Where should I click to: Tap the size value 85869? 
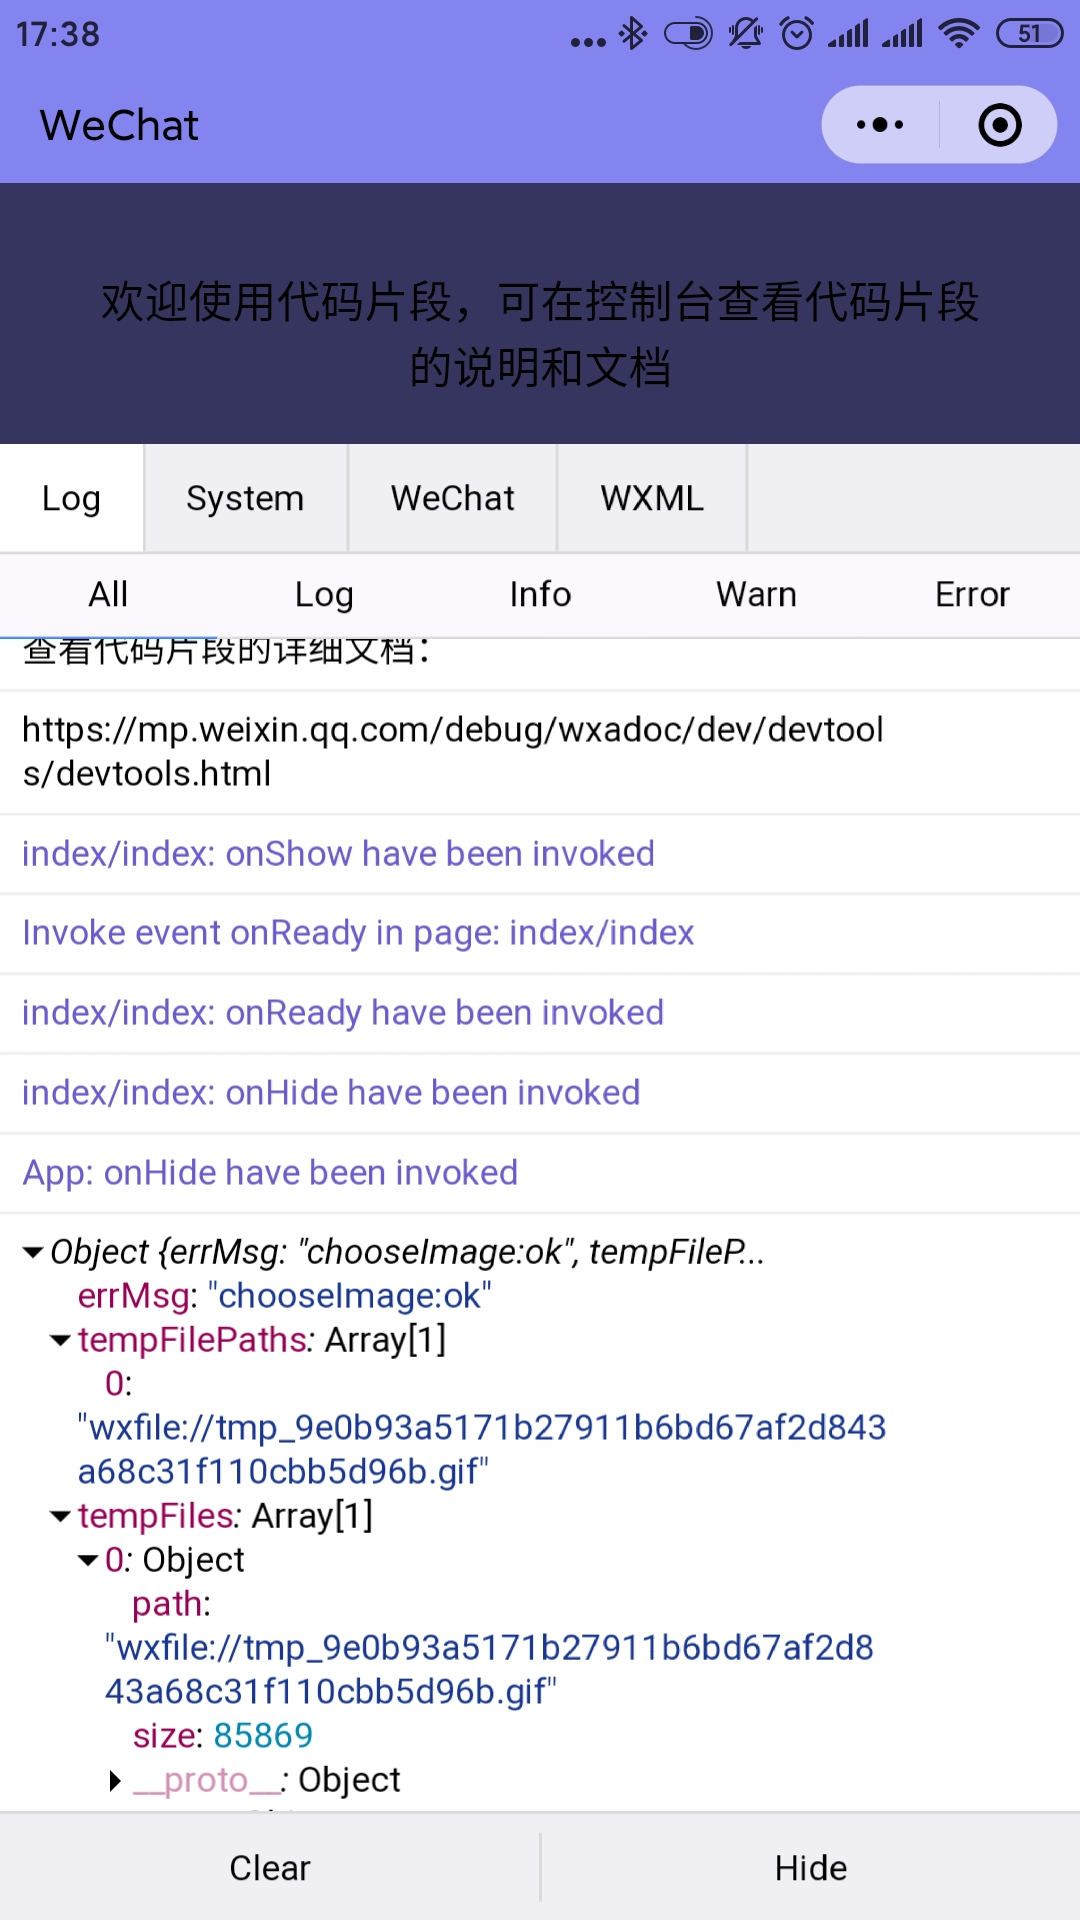263,1736
